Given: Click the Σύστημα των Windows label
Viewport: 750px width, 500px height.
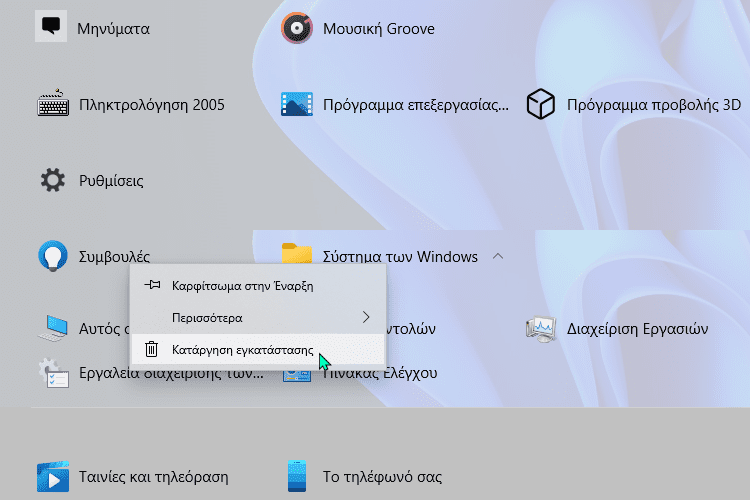Looking at the screenshot, I should [400, 257].
